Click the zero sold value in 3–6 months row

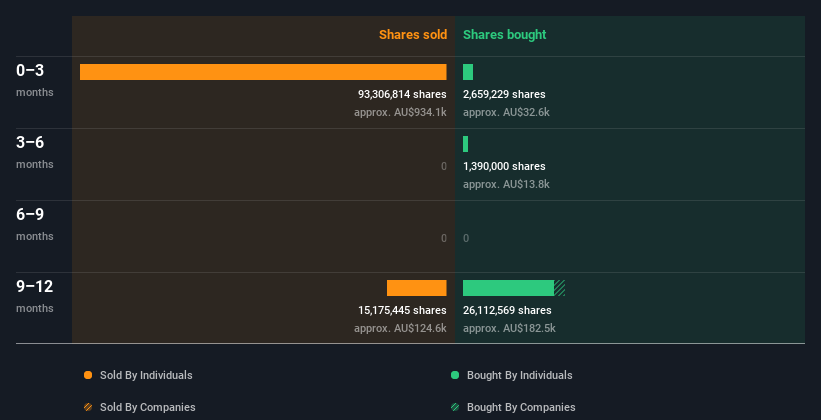(443, 167)
